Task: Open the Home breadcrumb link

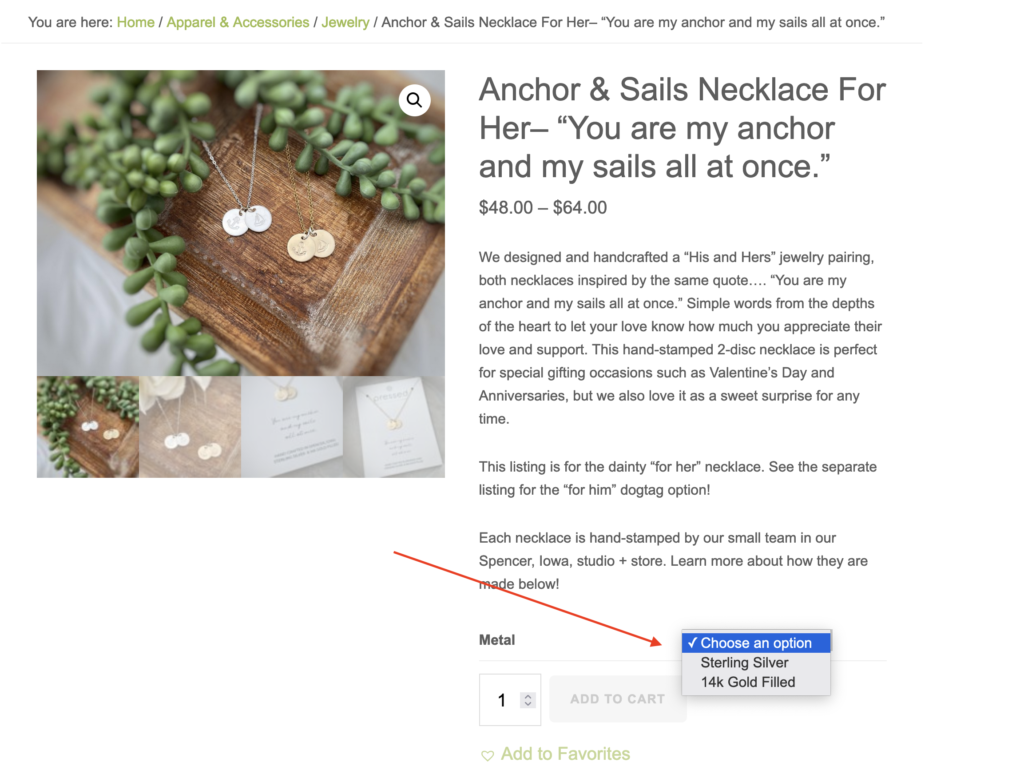Action: pos(136,22)
